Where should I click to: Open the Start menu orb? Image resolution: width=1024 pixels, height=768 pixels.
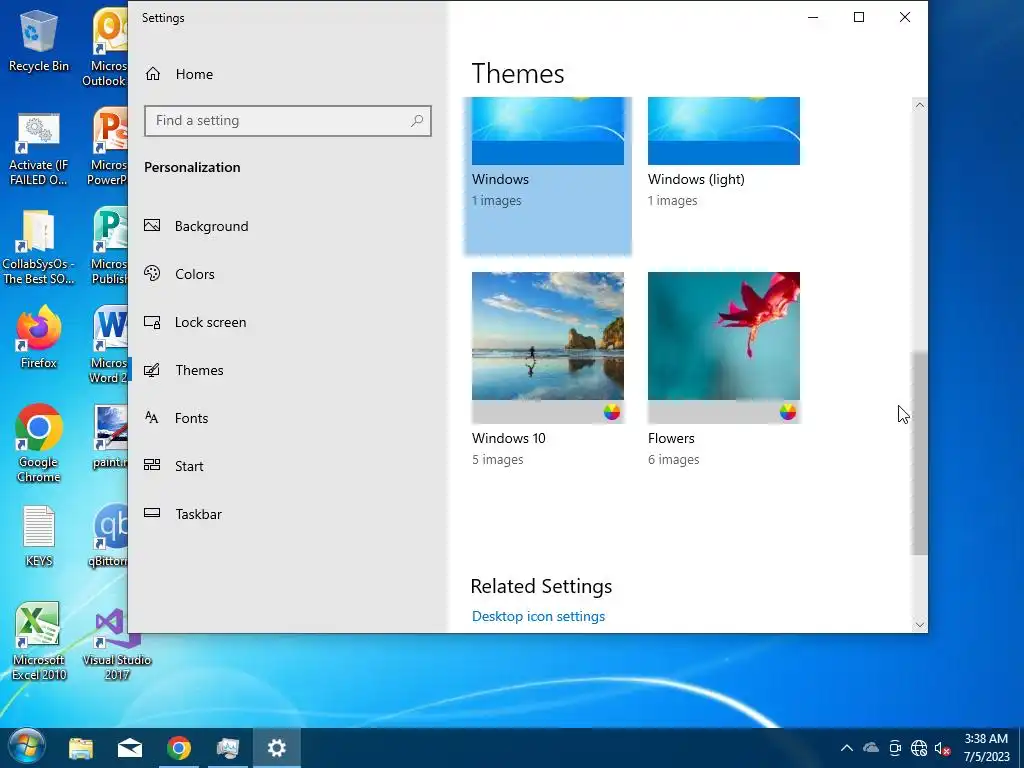coord(27,747)
